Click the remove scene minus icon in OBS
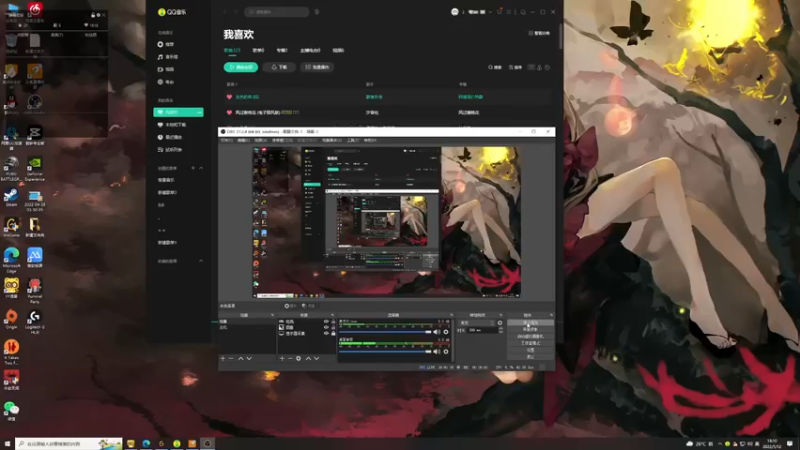This screenshot has width=800, height=450. 231,359
